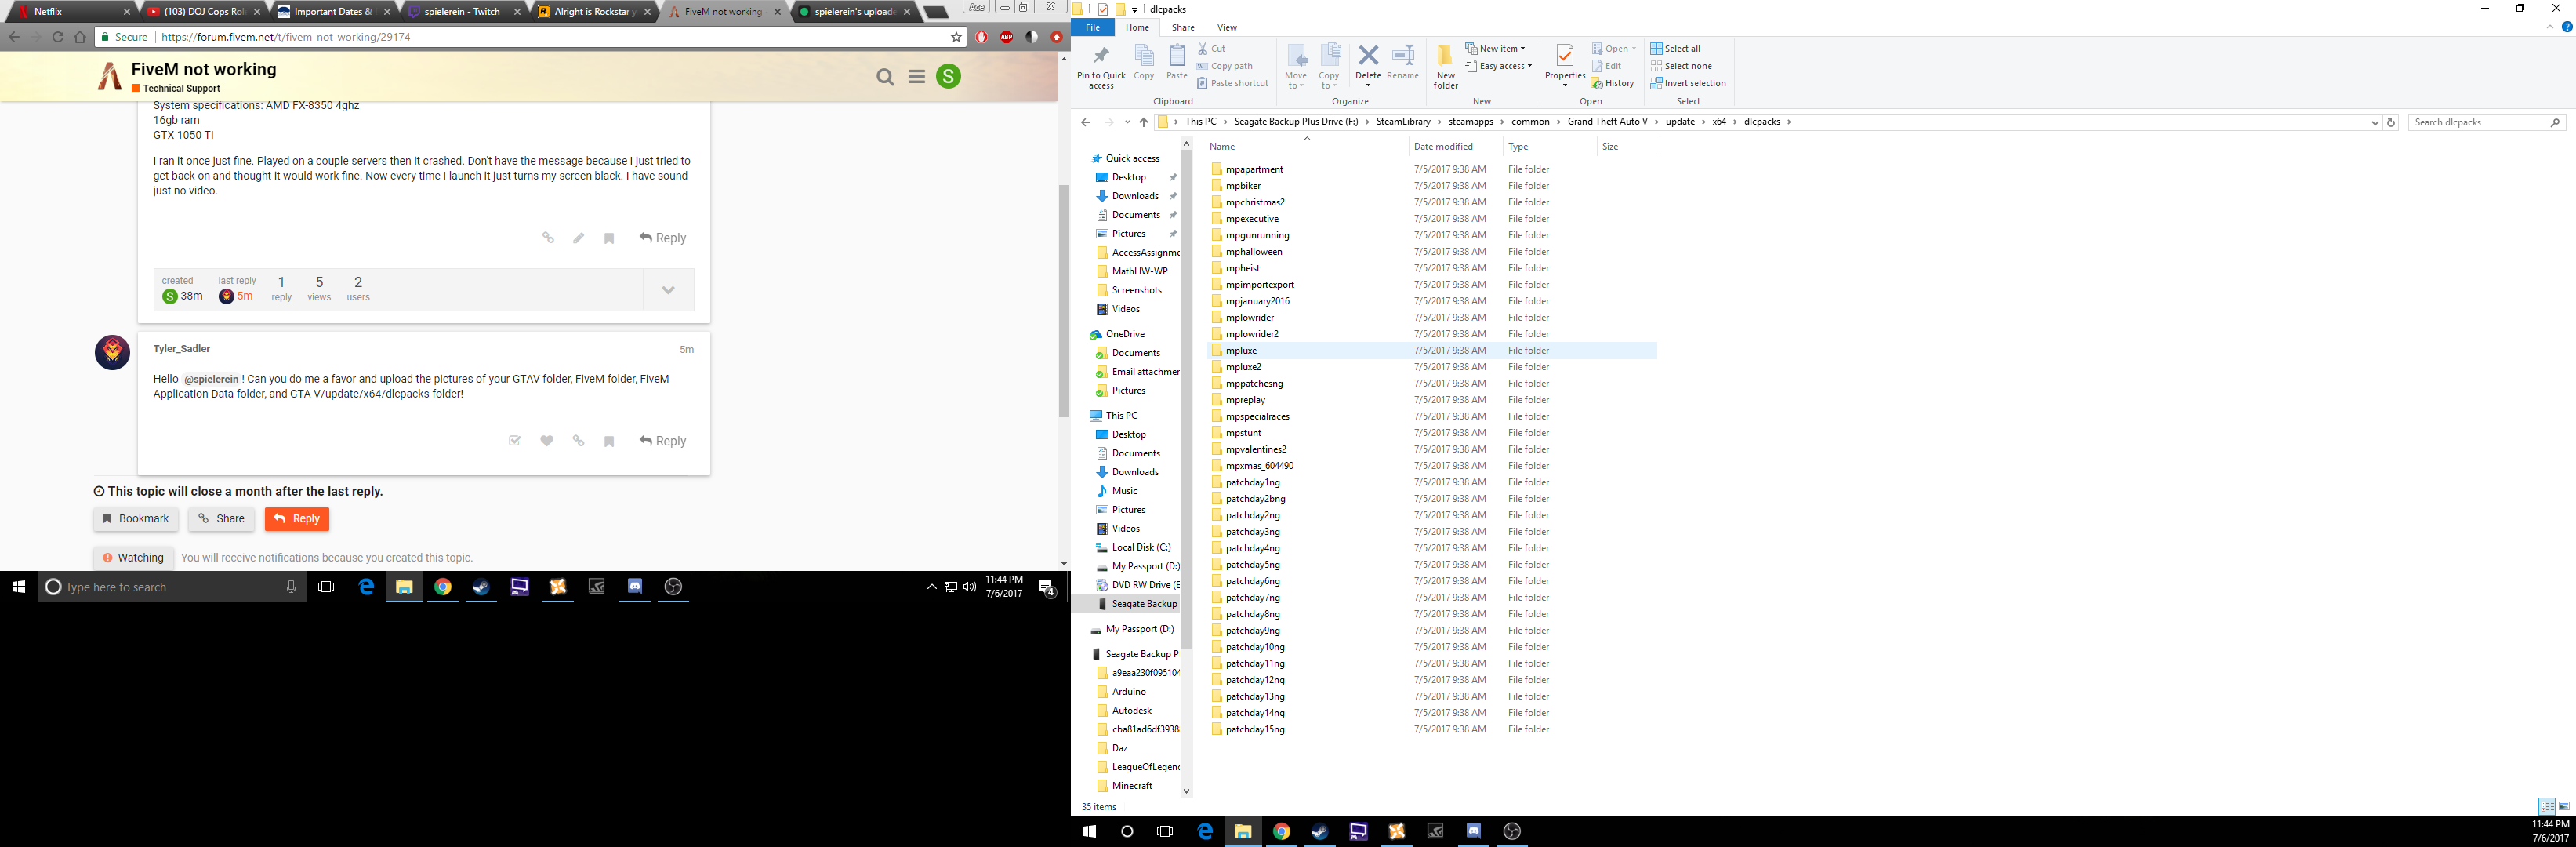Viewport: 2576px width, 847px height.
Task: Open Discord from the left taskbar
Action: pos(635,587)
